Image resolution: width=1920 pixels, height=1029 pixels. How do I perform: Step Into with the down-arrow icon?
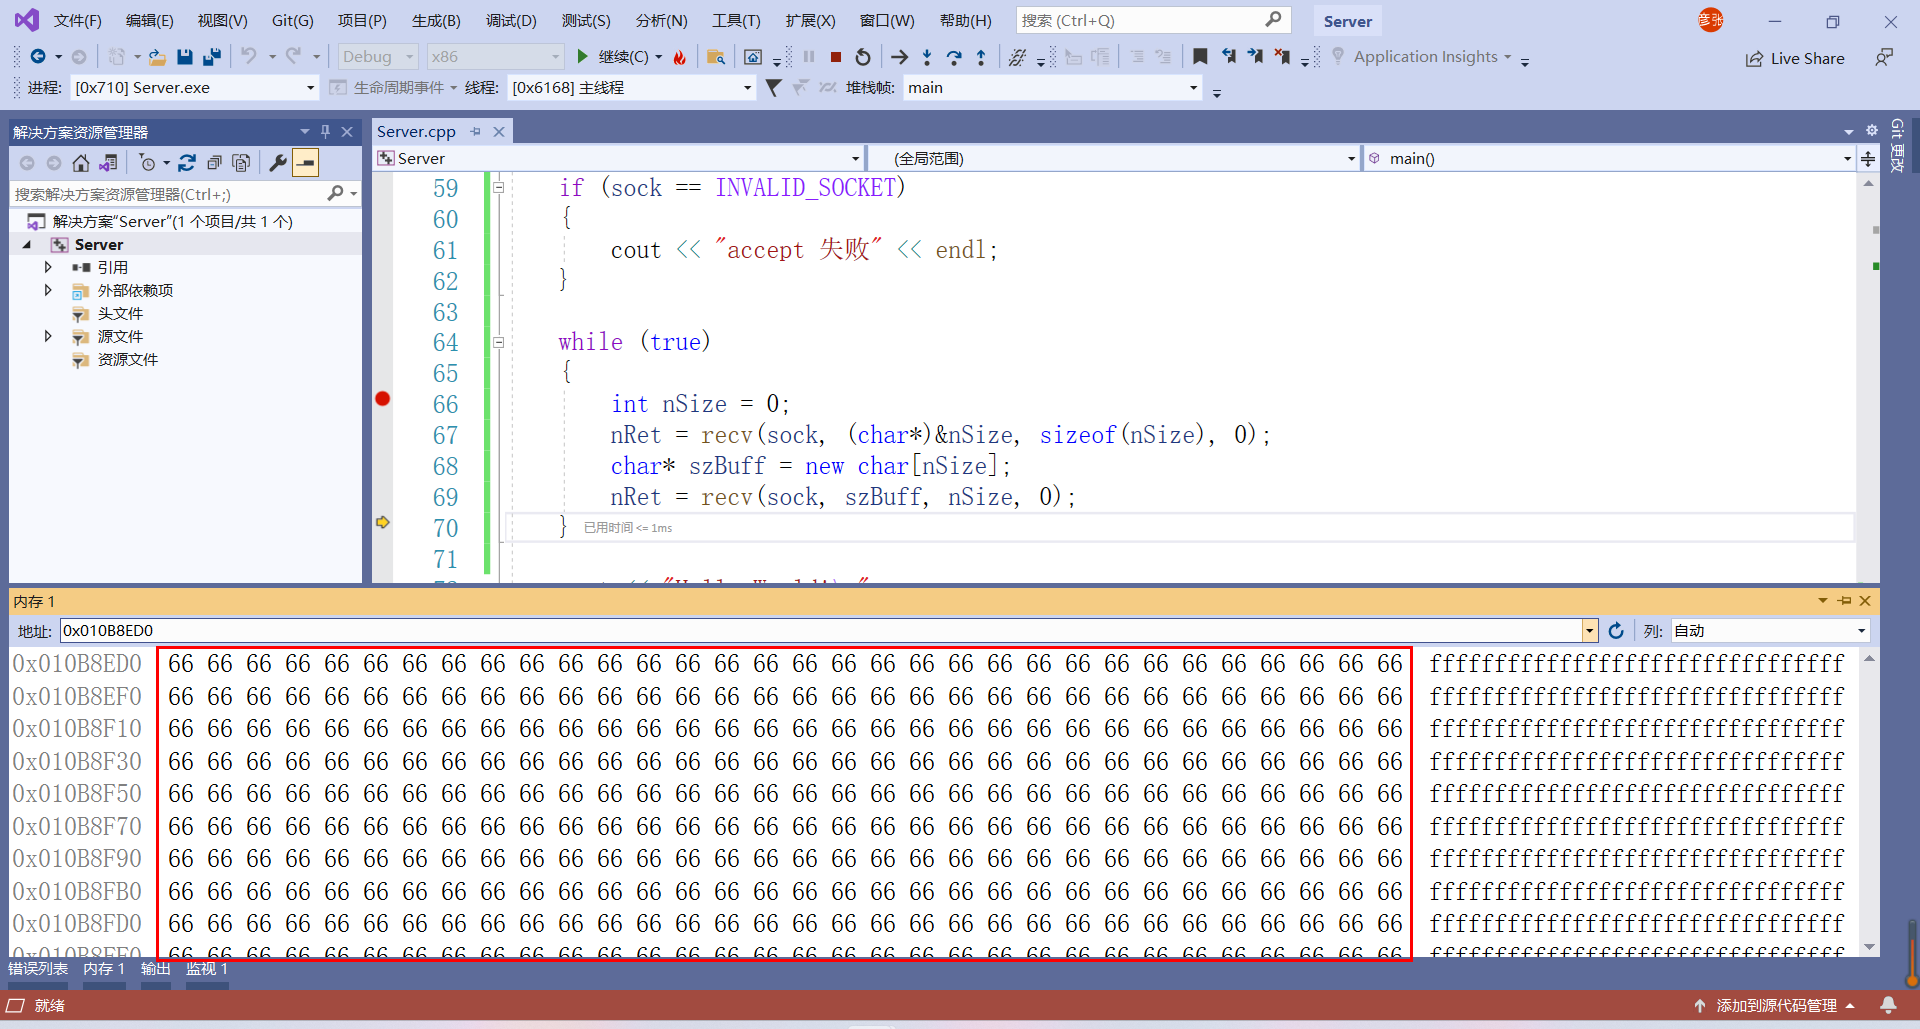pyautogui.click(x=927, y=57)
